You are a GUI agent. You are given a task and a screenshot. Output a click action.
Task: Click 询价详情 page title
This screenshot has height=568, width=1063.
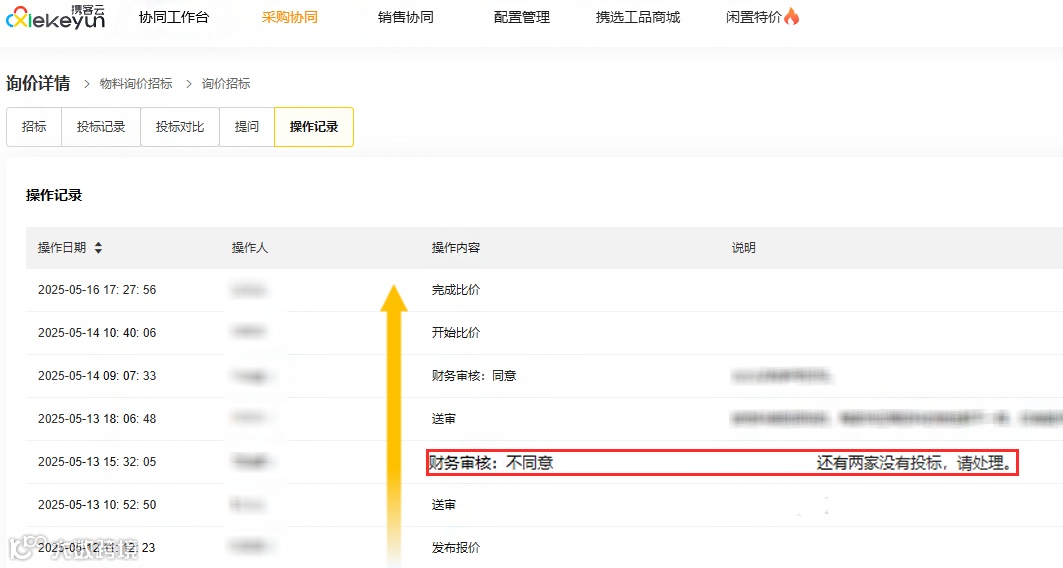click(x=38, y=83)
